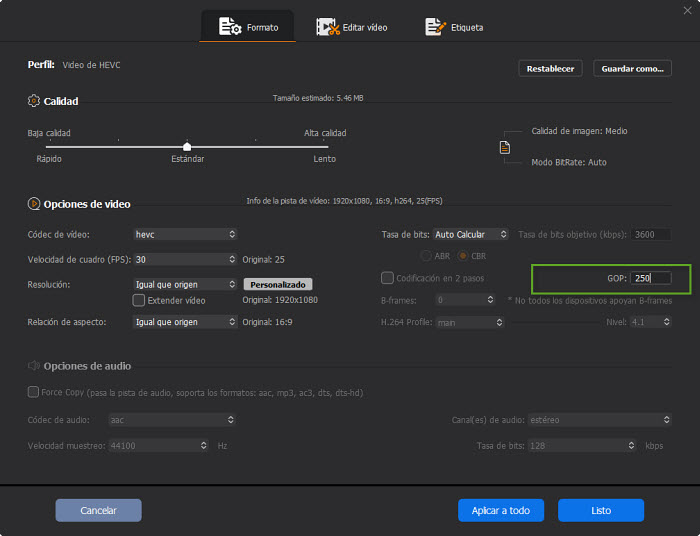Click the Restablecer button
This screenshot has width=700, height=536.
point(550,68)
